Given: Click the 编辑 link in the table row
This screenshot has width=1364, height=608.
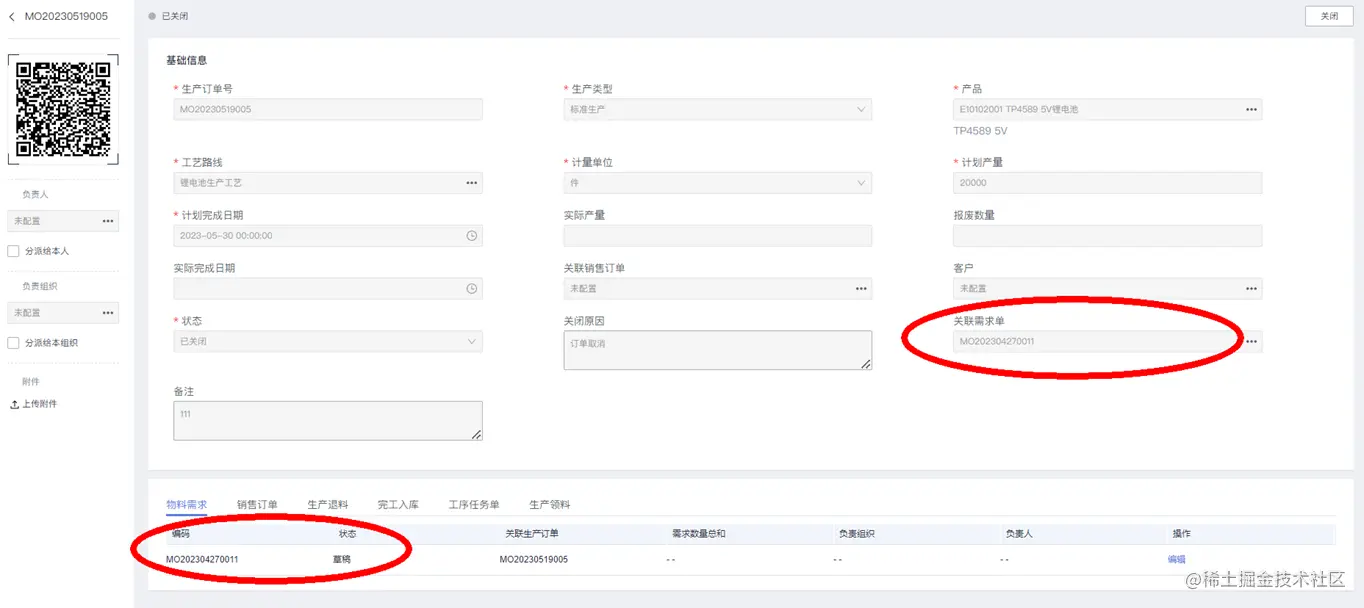Looking at the screenshot, I should [x=1176, y=560].
